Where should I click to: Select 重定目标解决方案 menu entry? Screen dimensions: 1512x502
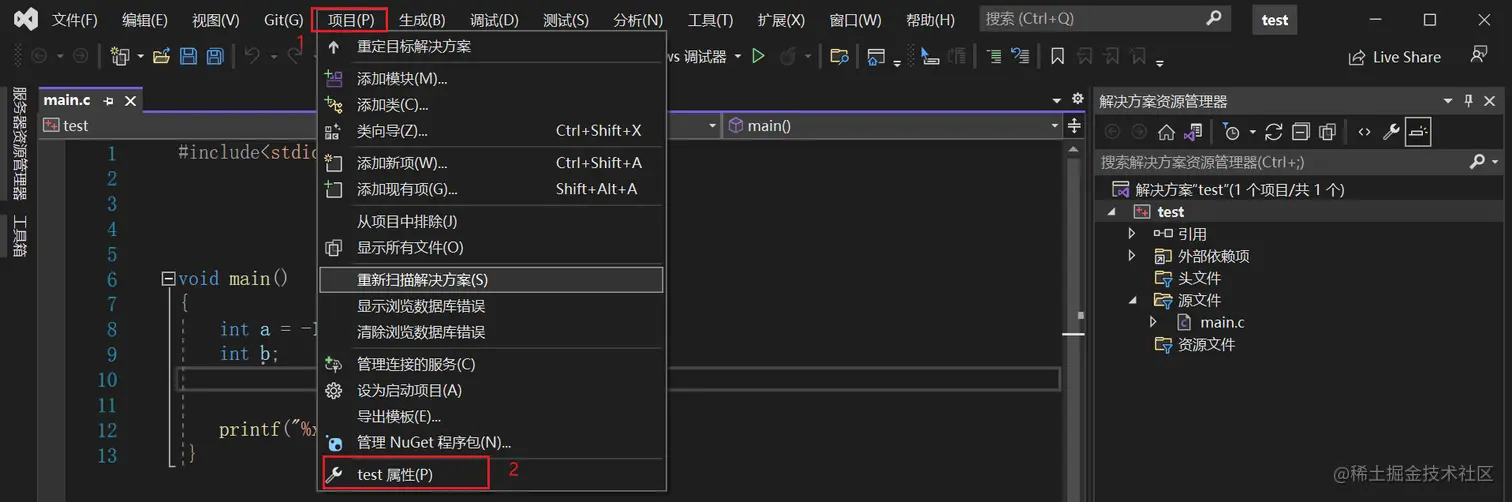492,46
